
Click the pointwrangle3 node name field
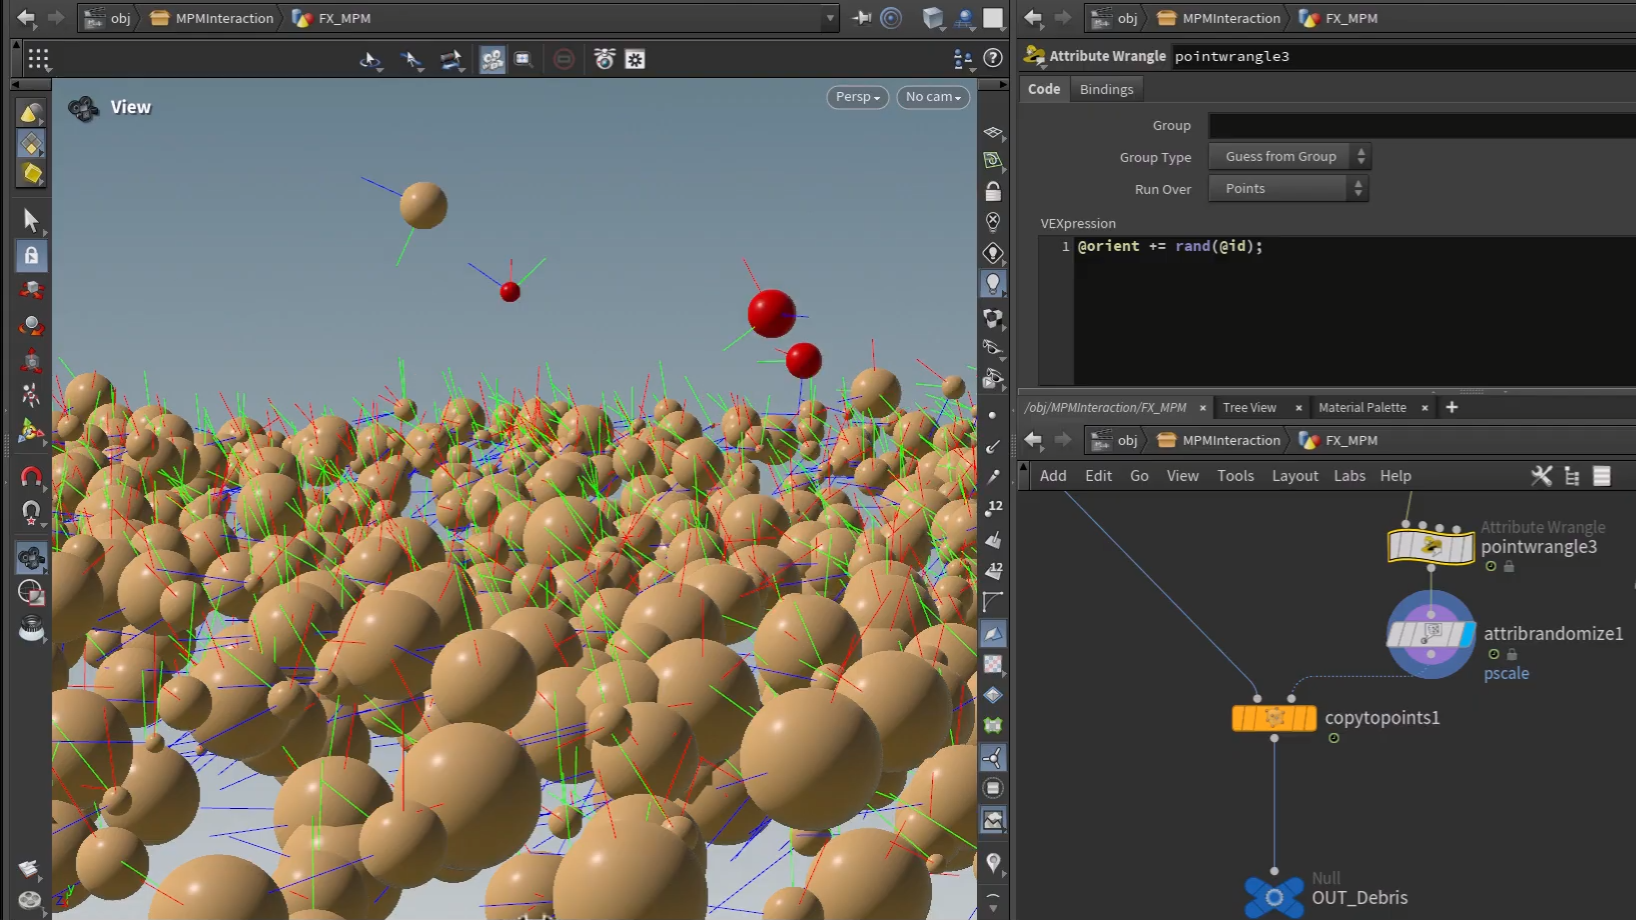1403,56
